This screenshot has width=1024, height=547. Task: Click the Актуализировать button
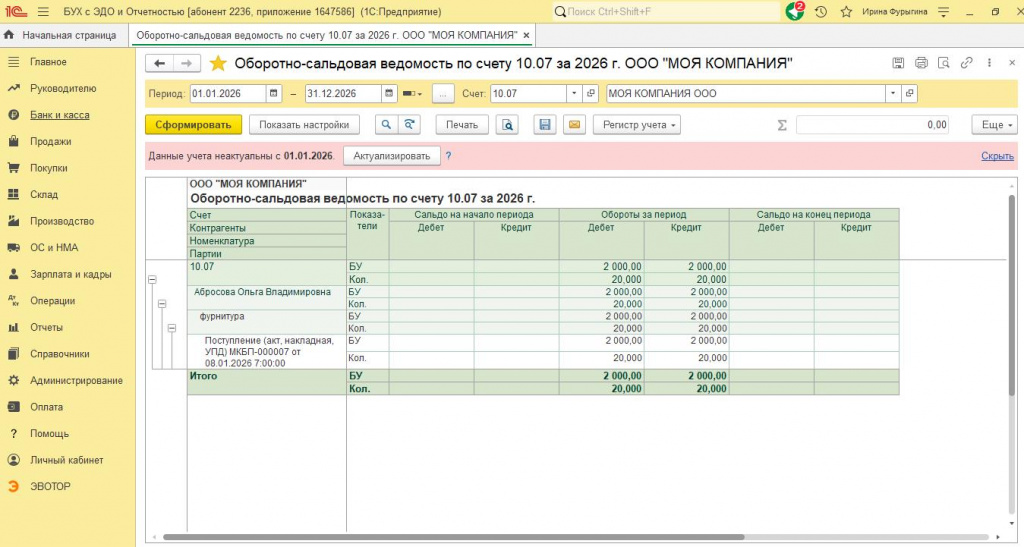click(392, 156)
